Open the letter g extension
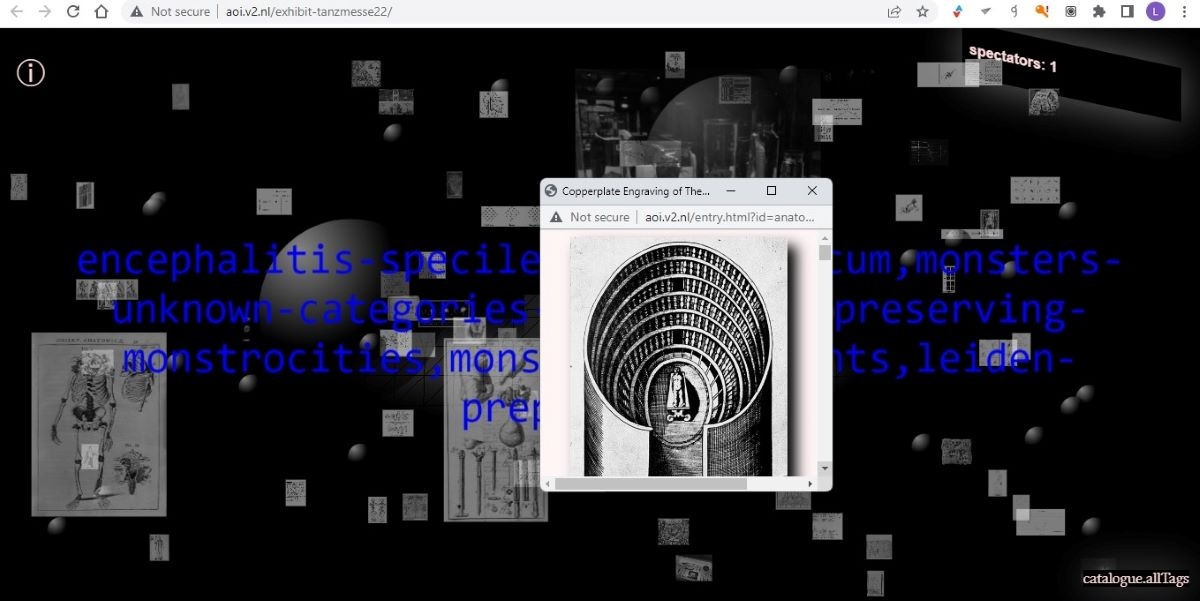 1014,12
